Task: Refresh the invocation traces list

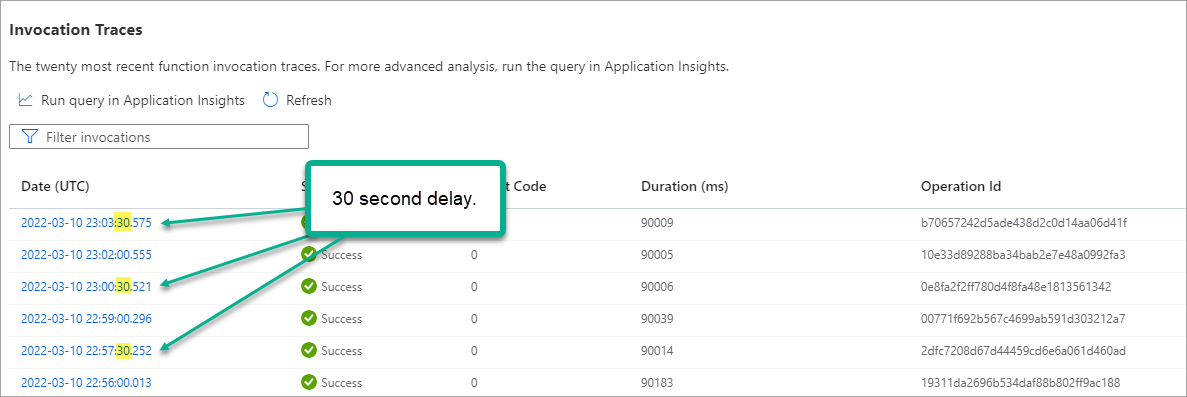Action: pyautogui.click(x=297, y=100)
